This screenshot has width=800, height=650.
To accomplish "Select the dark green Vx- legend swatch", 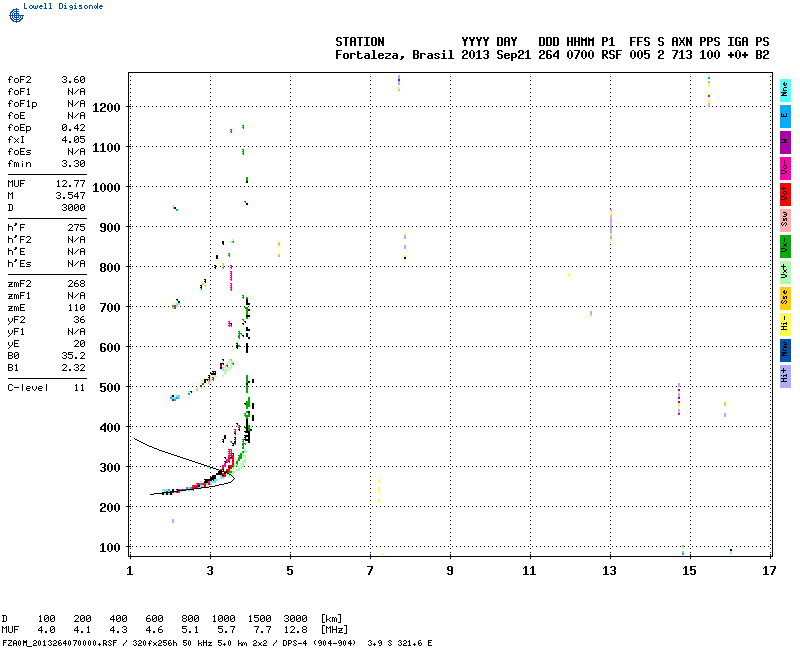I will [x=785, y=246].
